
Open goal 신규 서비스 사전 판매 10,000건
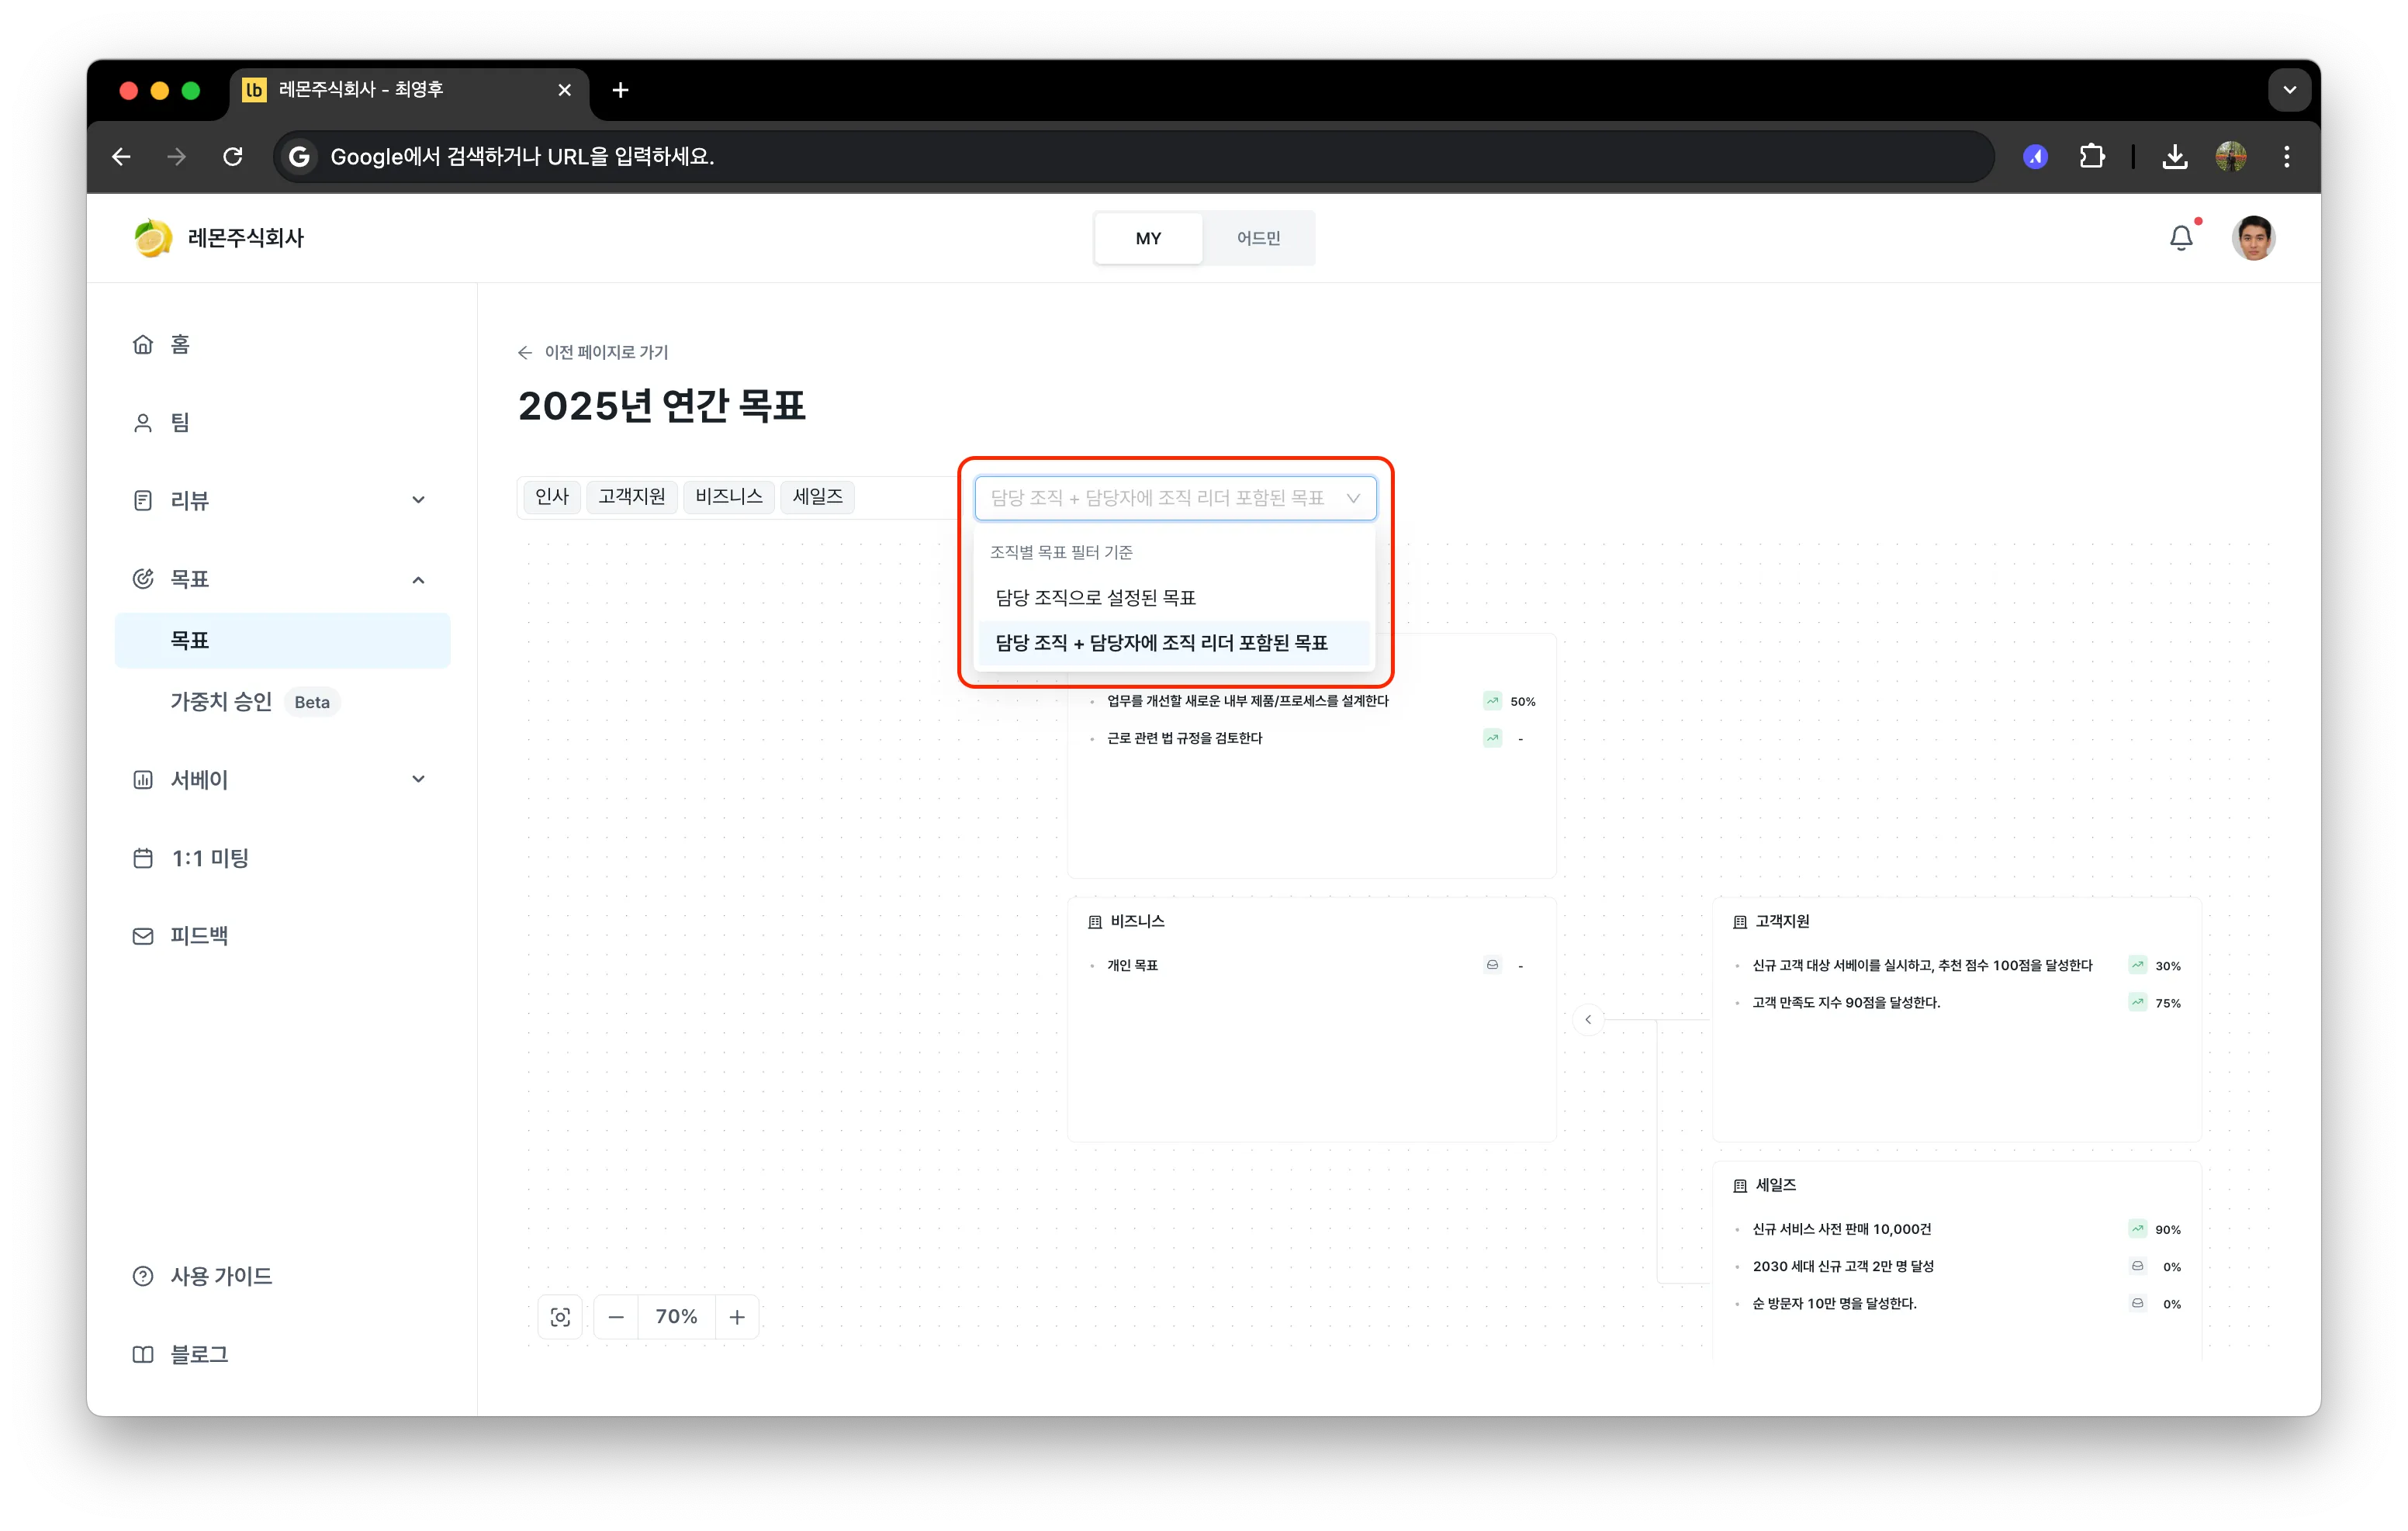click(1842, 1229)
